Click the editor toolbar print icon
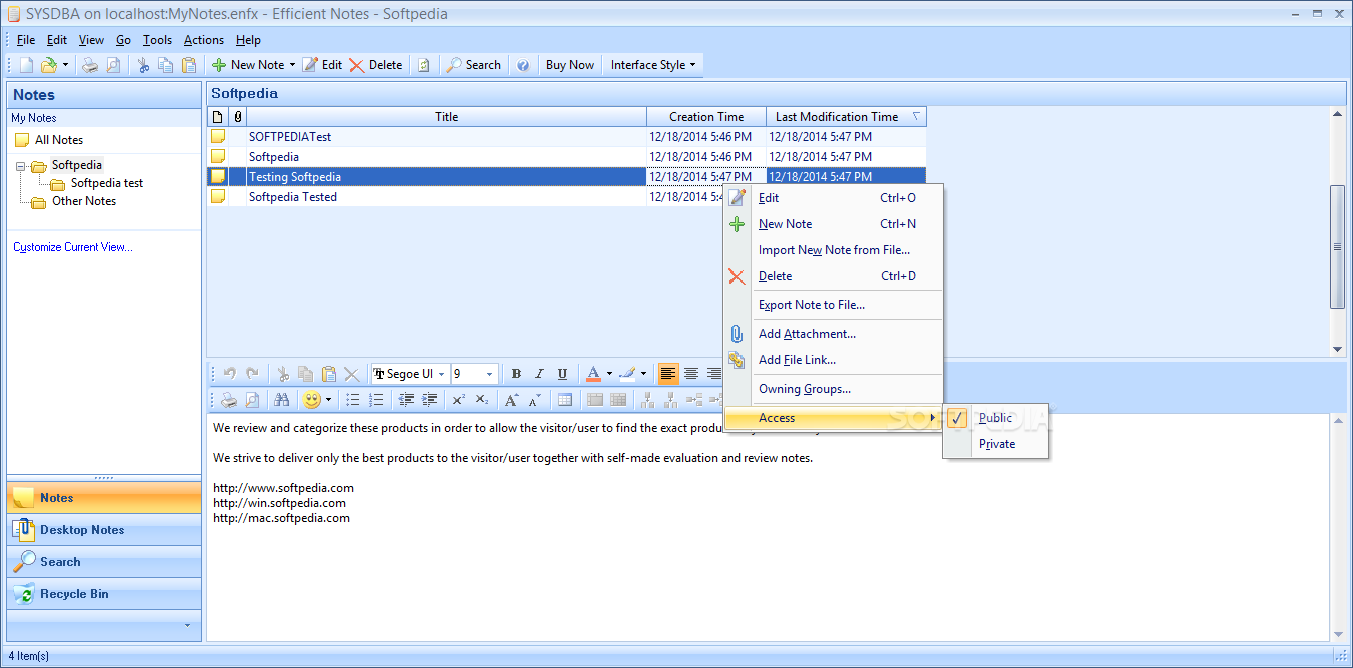Image resolution: width=1353 pixels, height=668 pixels. click(x=230, y=400)
